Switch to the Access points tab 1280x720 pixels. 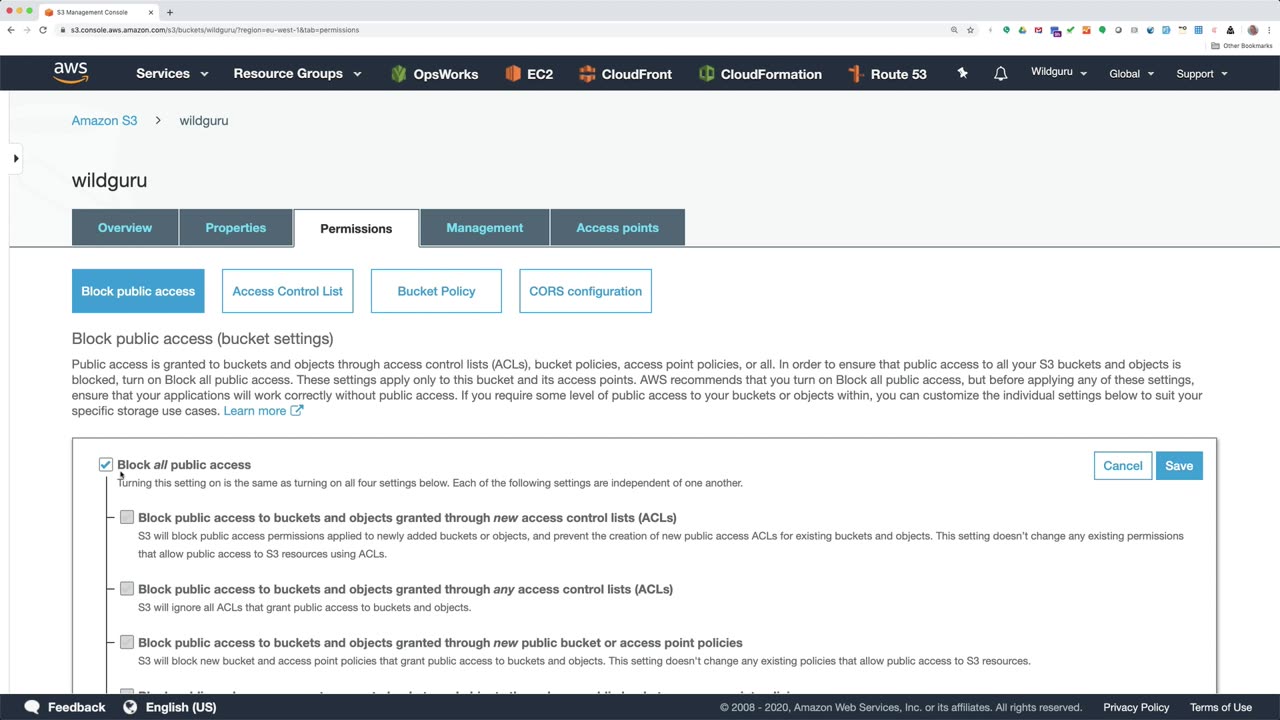pyautogui.click(x=618, y=228)
